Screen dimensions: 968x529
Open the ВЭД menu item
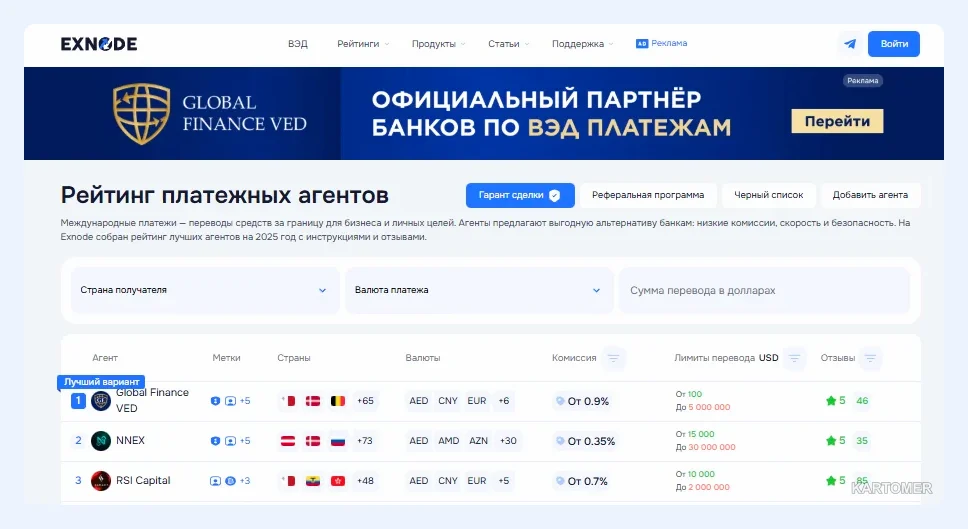click(298, 44)
